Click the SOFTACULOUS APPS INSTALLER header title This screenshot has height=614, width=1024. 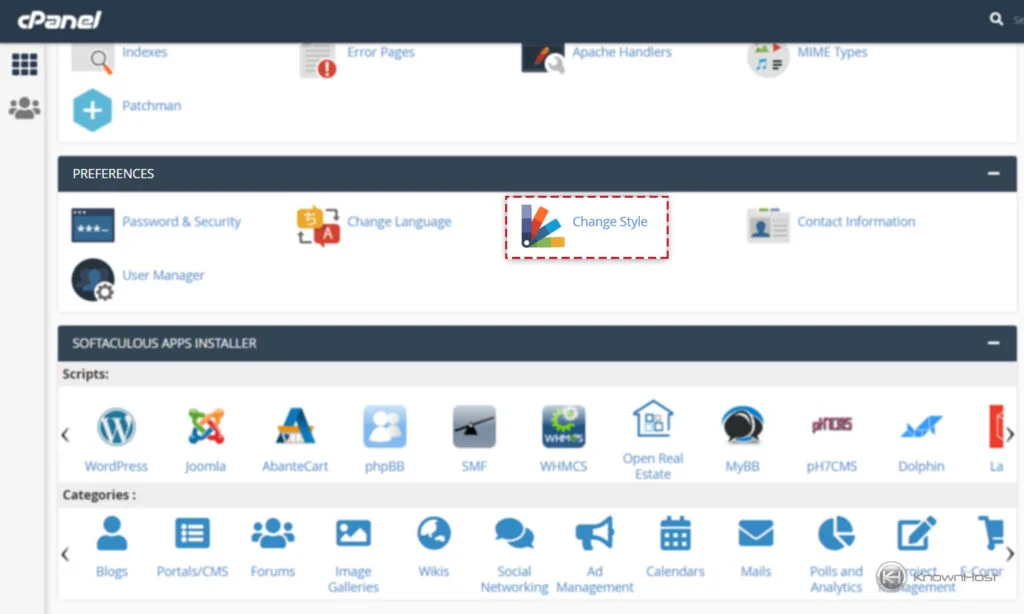click(x=165, y=343)
